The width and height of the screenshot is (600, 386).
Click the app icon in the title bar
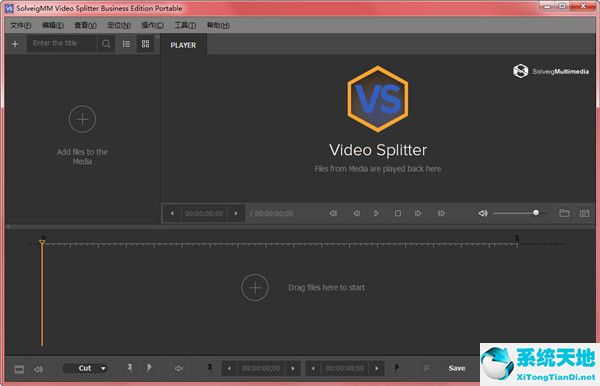click(9, 8)
